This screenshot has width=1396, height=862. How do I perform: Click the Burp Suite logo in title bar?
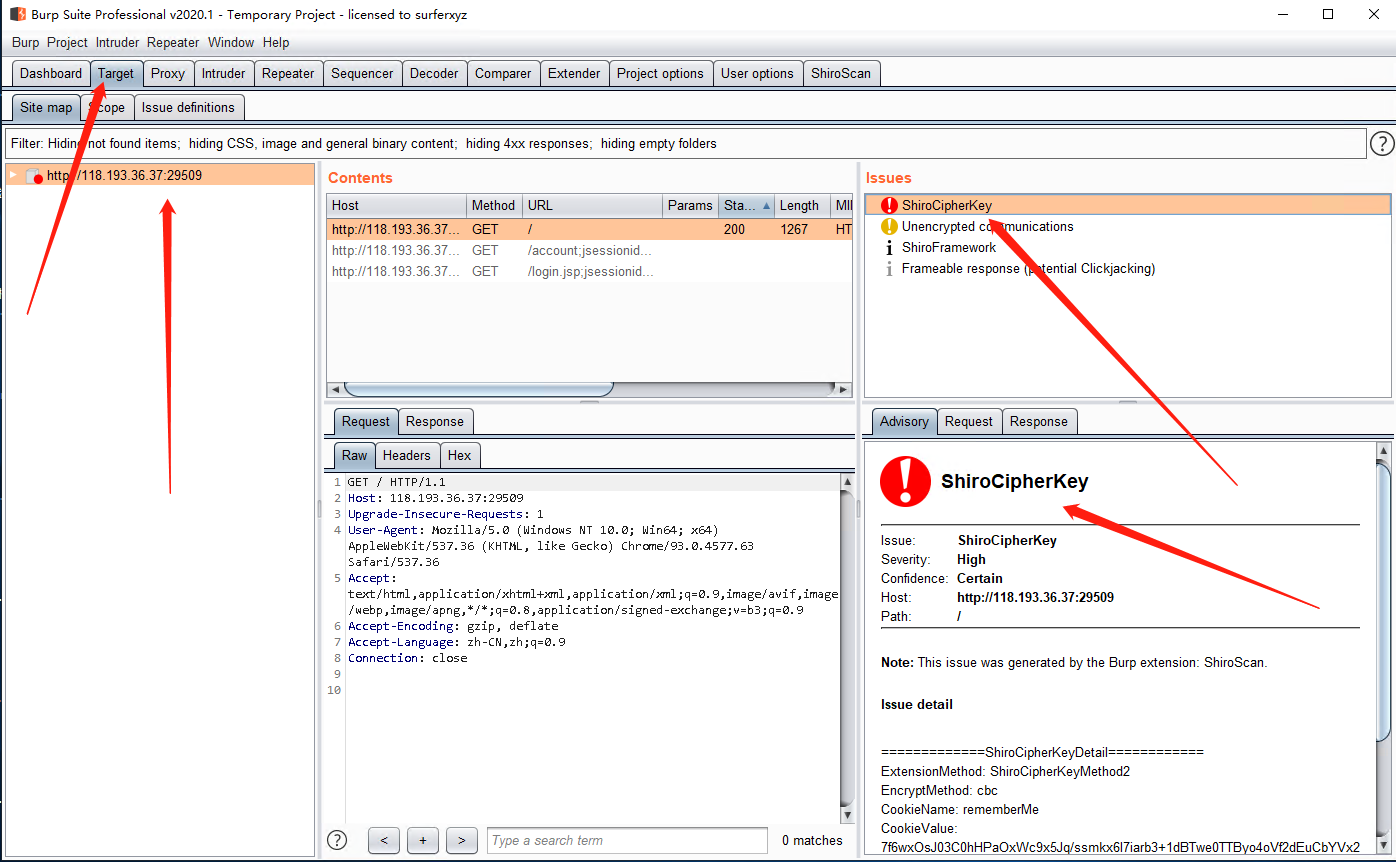(x=18, y=14)
